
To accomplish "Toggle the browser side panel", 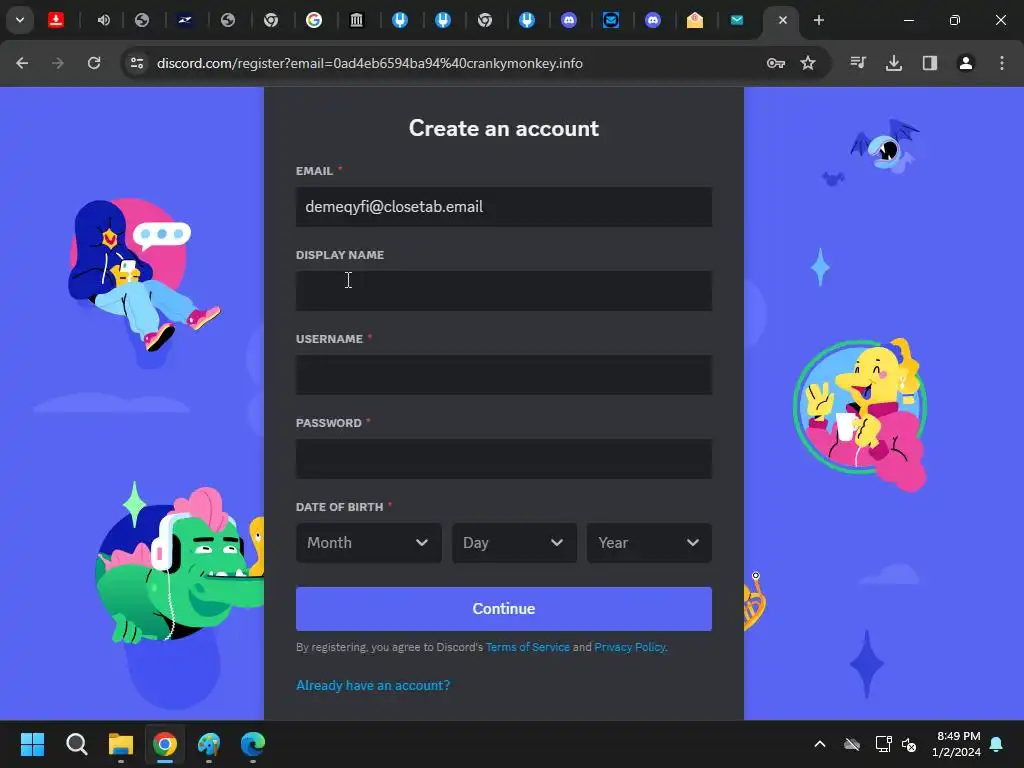I will tap(929, 63).
